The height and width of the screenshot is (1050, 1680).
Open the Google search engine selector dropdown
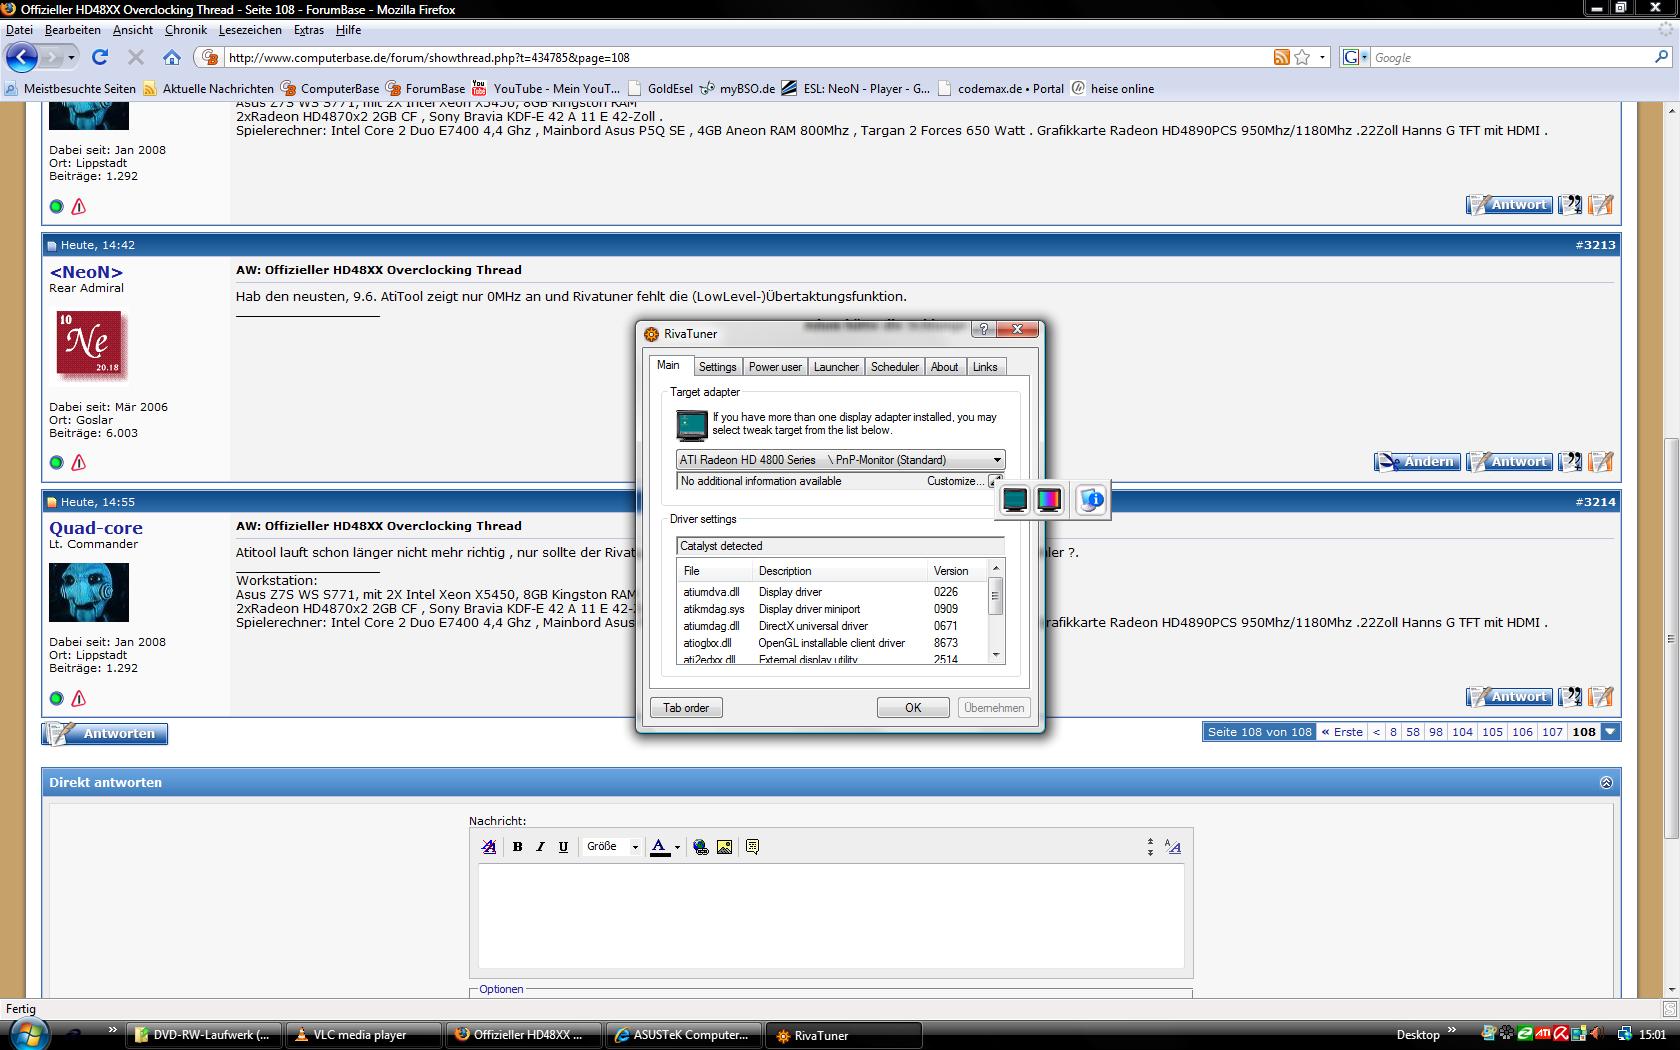click(1355, 57)
